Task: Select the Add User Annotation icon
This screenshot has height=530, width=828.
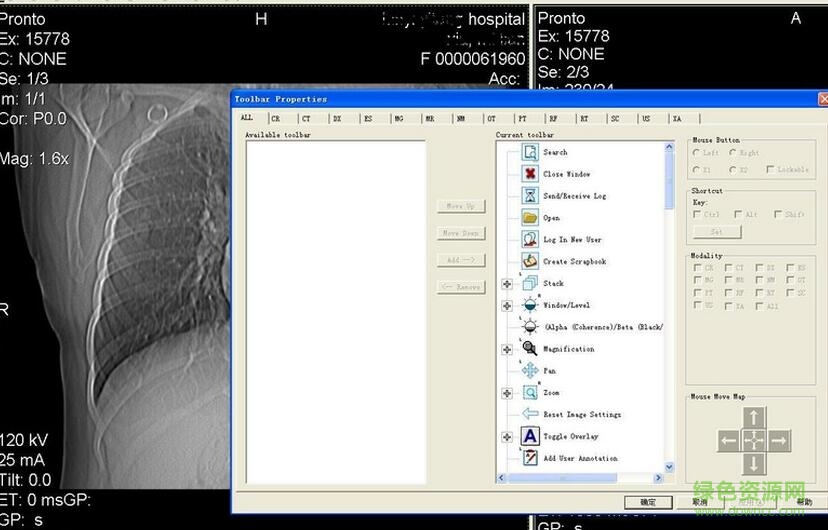Action: pos(529,458)
